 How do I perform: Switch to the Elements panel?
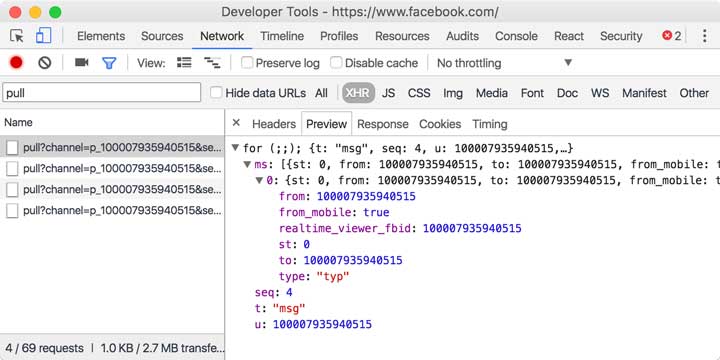[x=101, y=36]
